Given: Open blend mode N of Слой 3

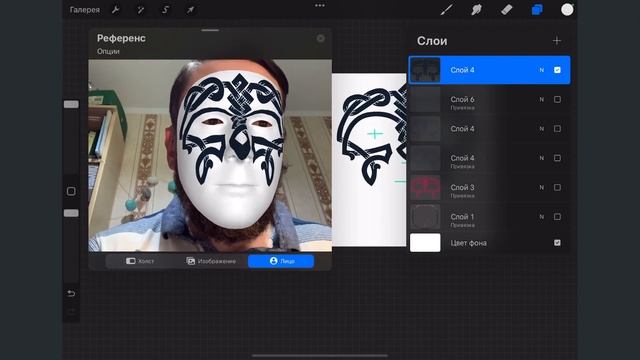Looking at the screenshot, I should coord(542,187).
